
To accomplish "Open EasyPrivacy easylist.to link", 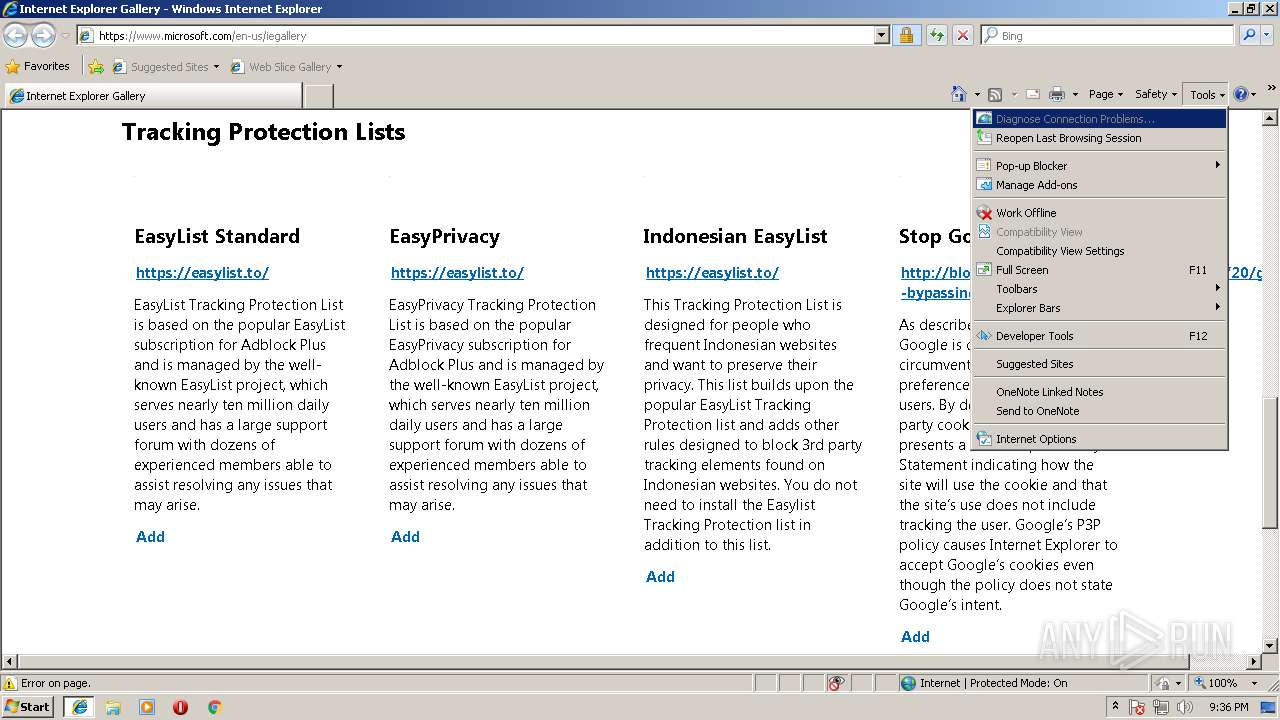I will point(457,273).
